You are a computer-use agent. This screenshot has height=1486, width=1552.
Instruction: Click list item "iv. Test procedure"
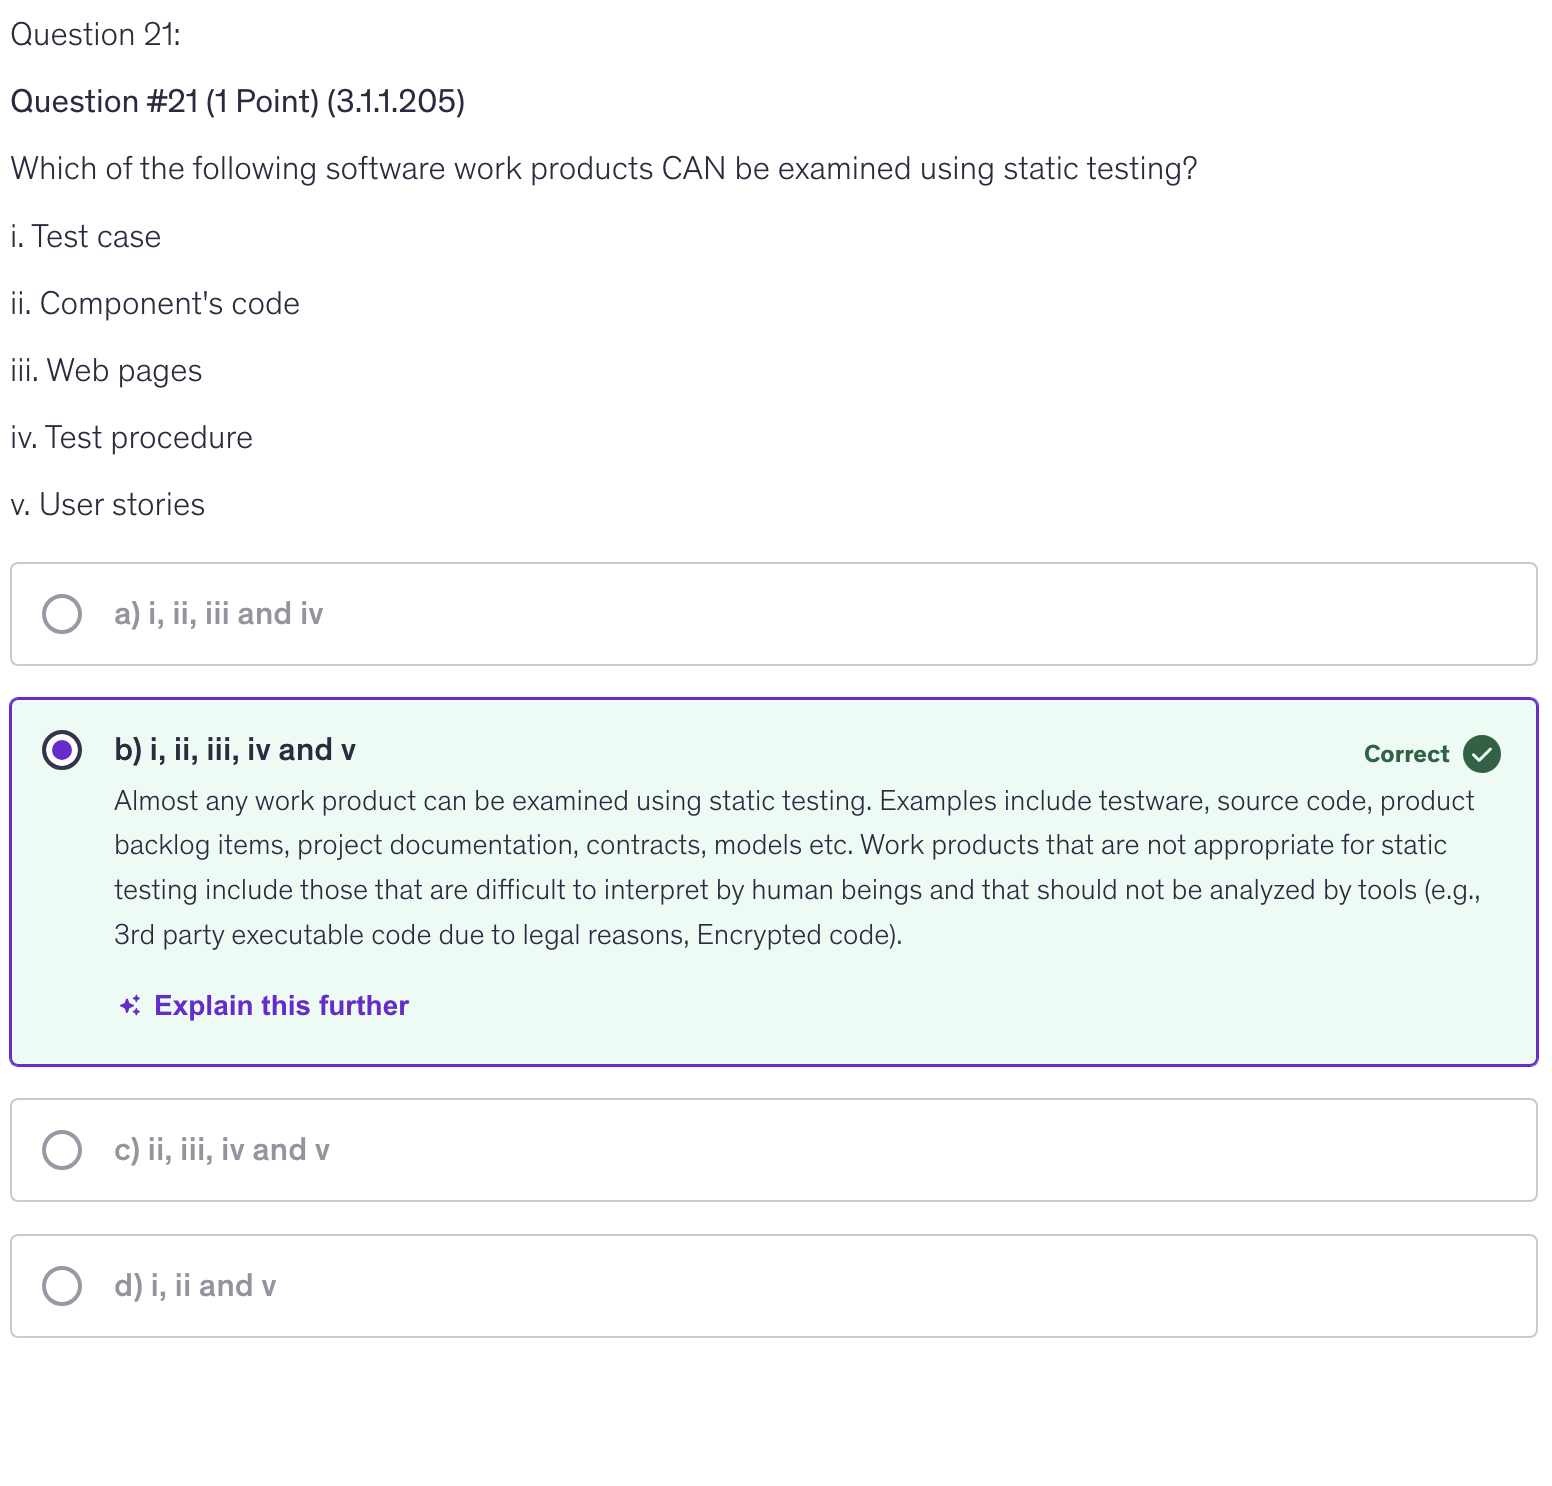[131, 438]
